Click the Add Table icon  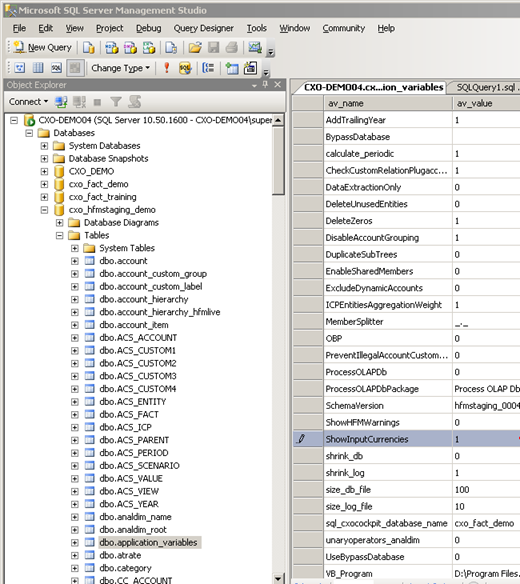(232, 68)
